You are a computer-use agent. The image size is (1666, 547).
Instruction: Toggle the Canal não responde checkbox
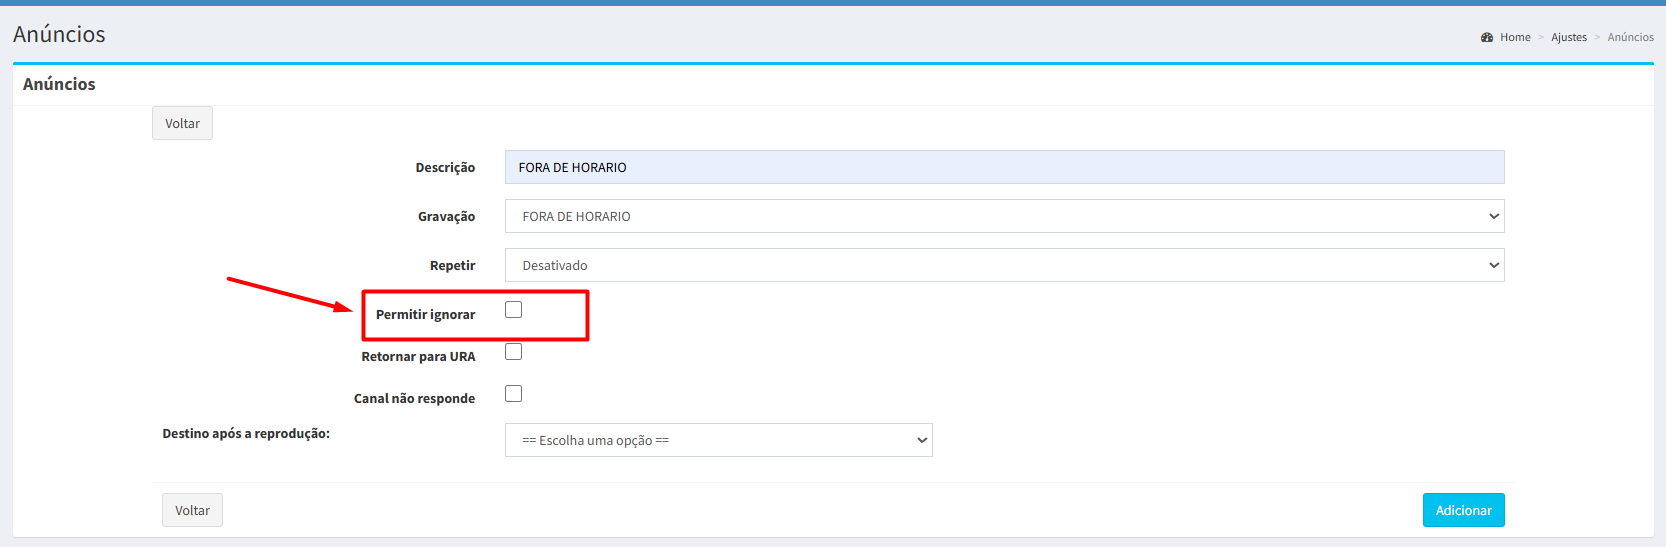point(514,394)
